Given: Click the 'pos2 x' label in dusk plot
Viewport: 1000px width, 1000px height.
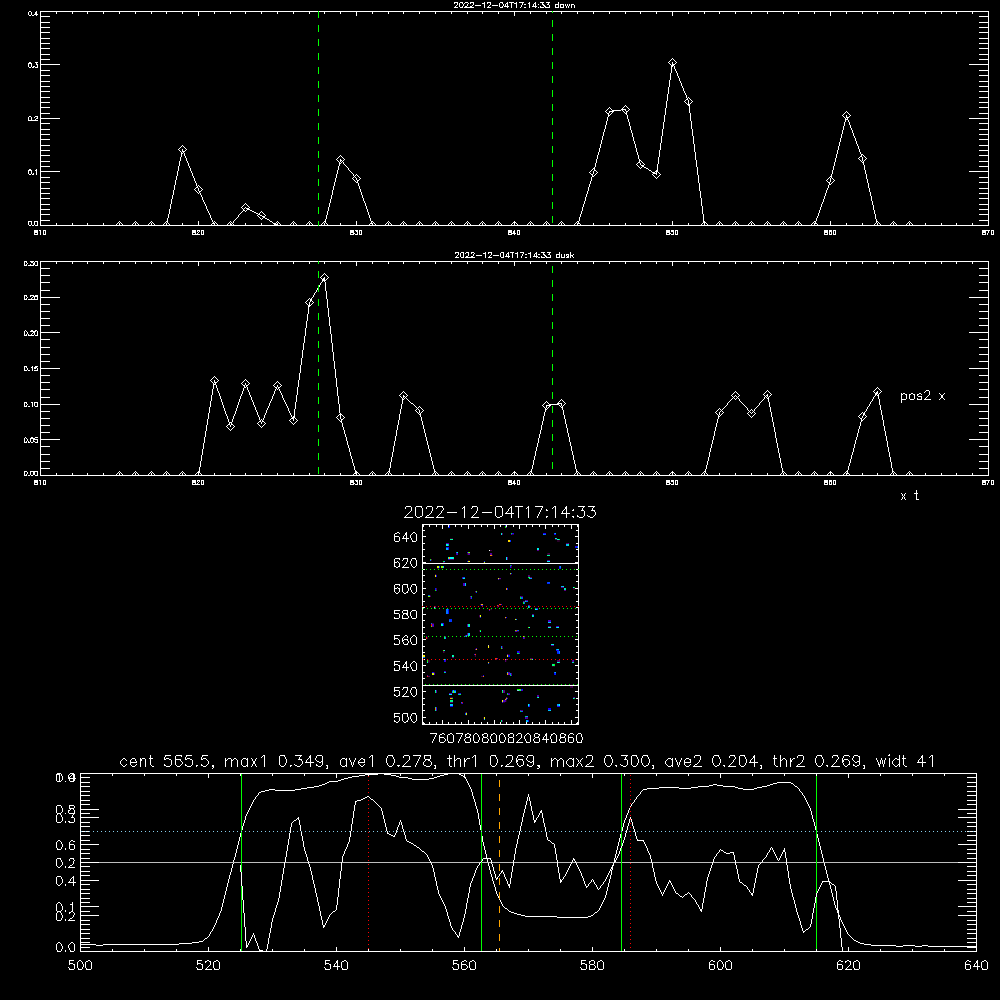Looking at the screenshot, I should point(922,396).
